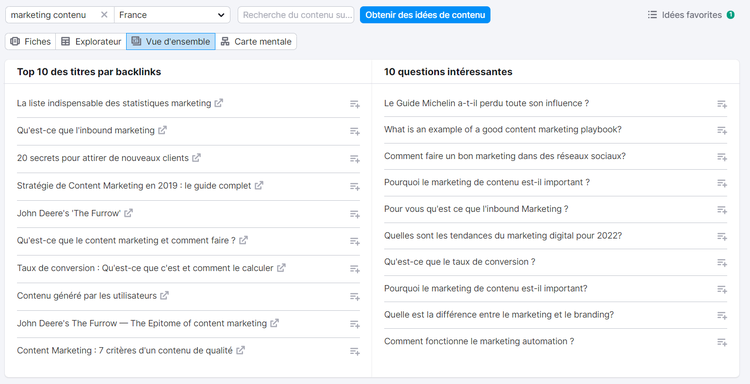The height and width of the screenshot is (384, 750).
Task: Select question 'Le Guide Michelin a-t-il perdu toute son influence ?'
Action: 486,103
